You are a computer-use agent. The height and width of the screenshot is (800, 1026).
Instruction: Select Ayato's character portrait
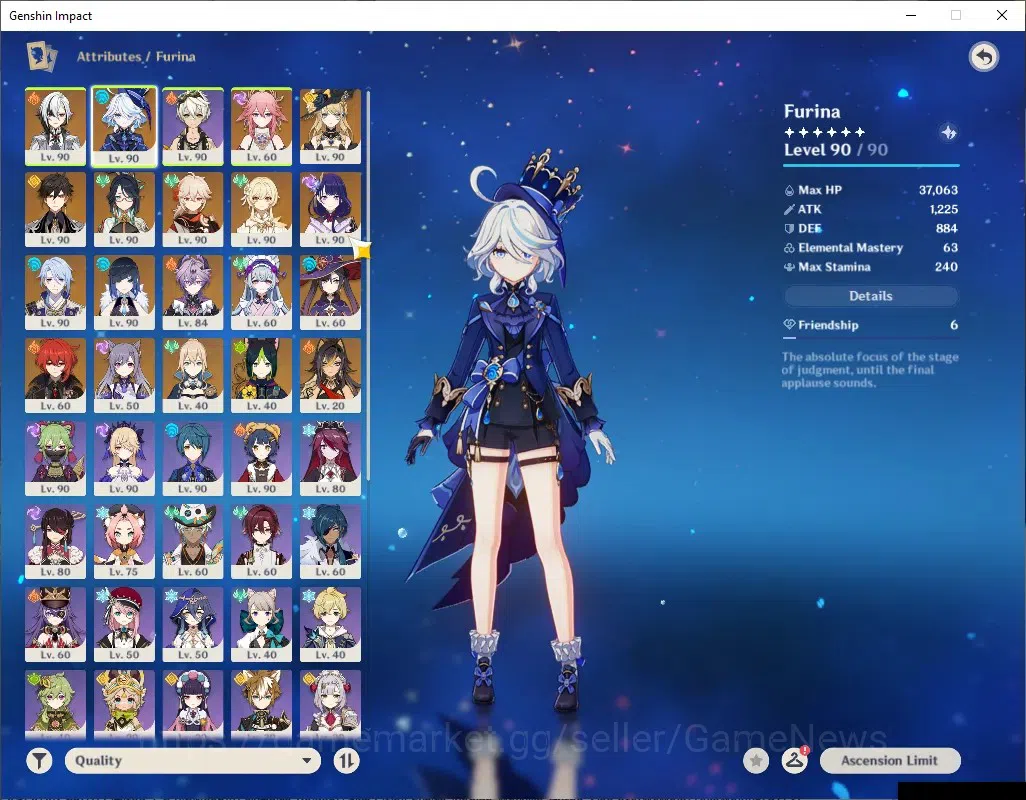click(x=56, y=292)
